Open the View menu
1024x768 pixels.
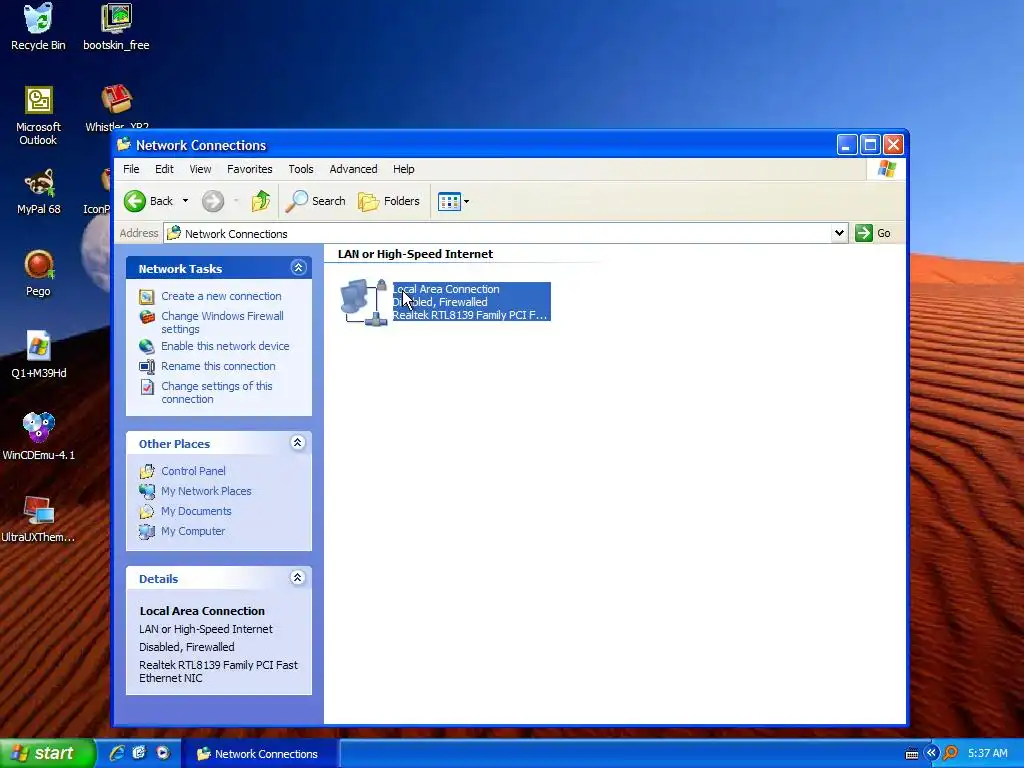pyautogui.click(x=200, y=169)
